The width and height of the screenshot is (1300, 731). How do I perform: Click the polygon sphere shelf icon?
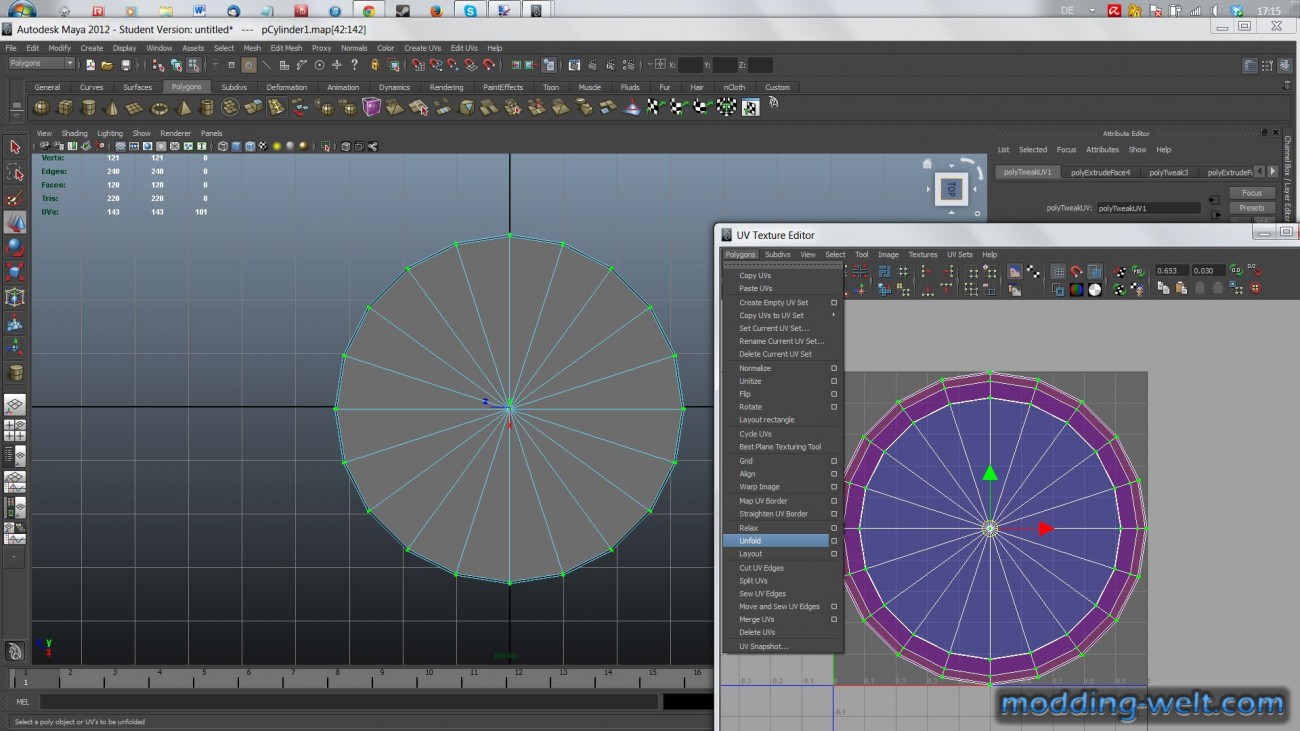[42, 107]
